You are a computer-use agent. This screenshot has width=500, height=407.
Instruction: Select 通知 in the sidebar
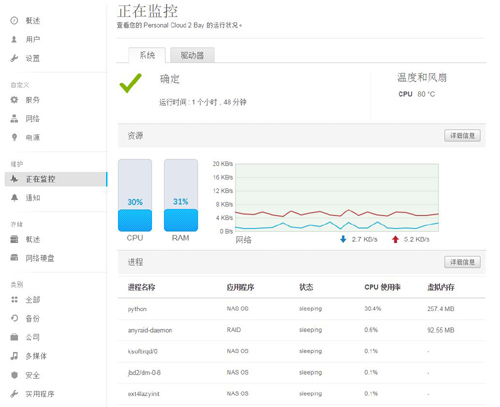(x=33, y=198)
